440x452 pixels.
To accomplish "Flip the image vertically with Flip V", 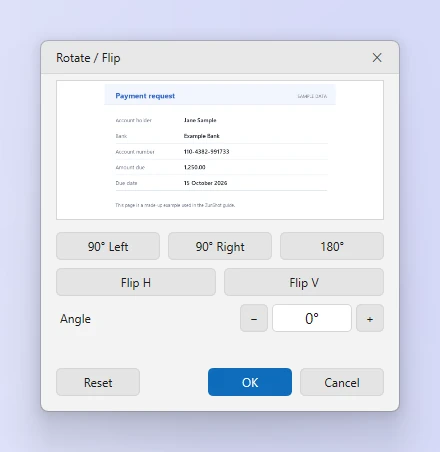I will (304, 282).
